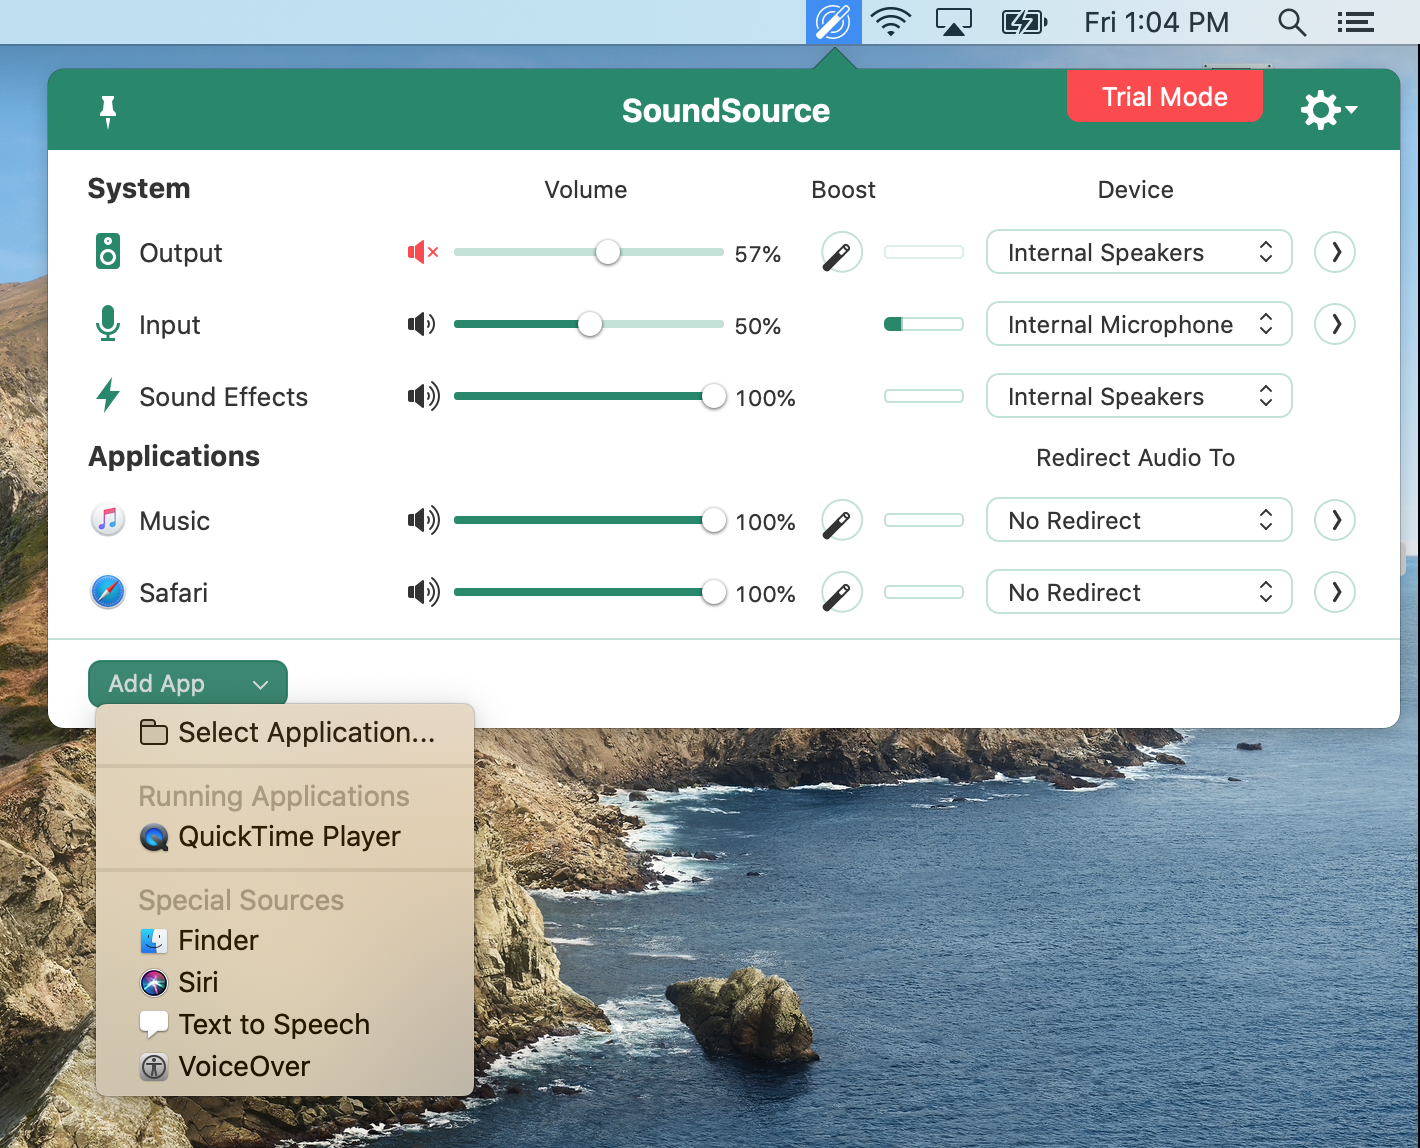Mute the Safari app volume
Image resolution: width=1420 pixels, height=1148 pixels.
(423, 592)
